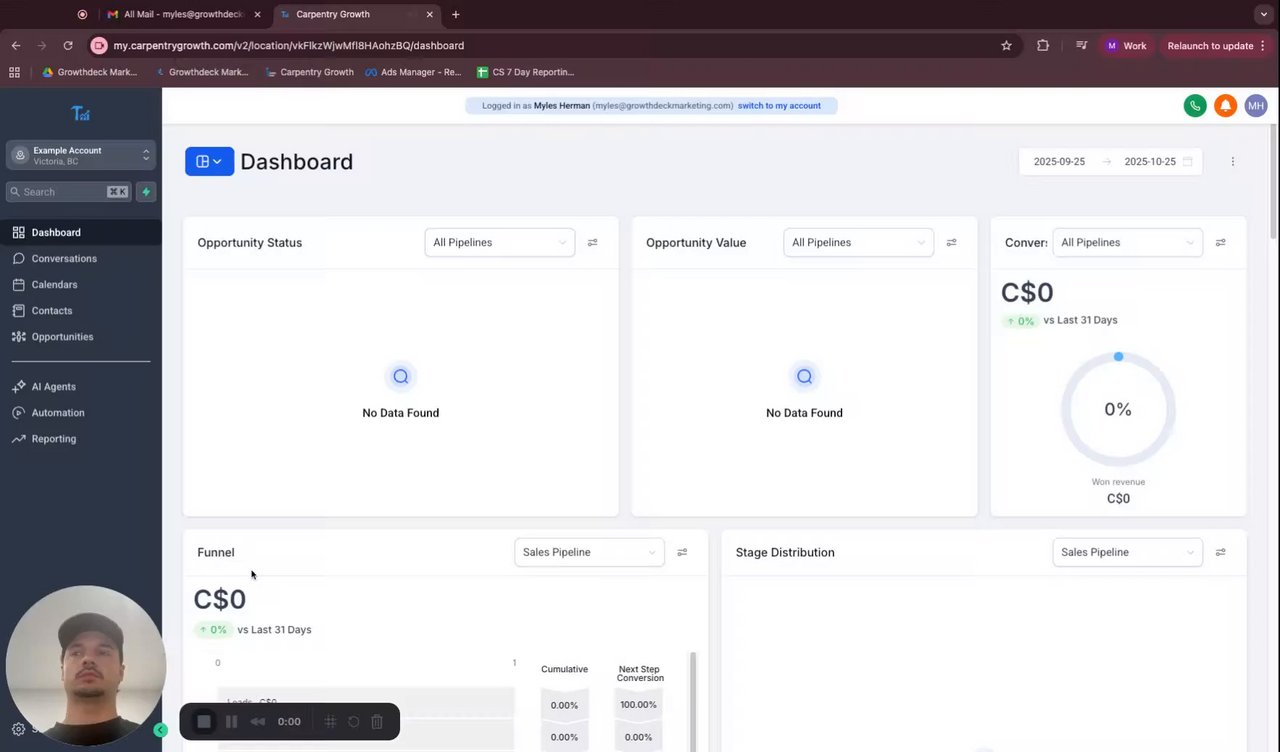Click the first Growthdeck Mark bookmark
The height and width of the screenshot is (752, 1280).
pos(90,72)
